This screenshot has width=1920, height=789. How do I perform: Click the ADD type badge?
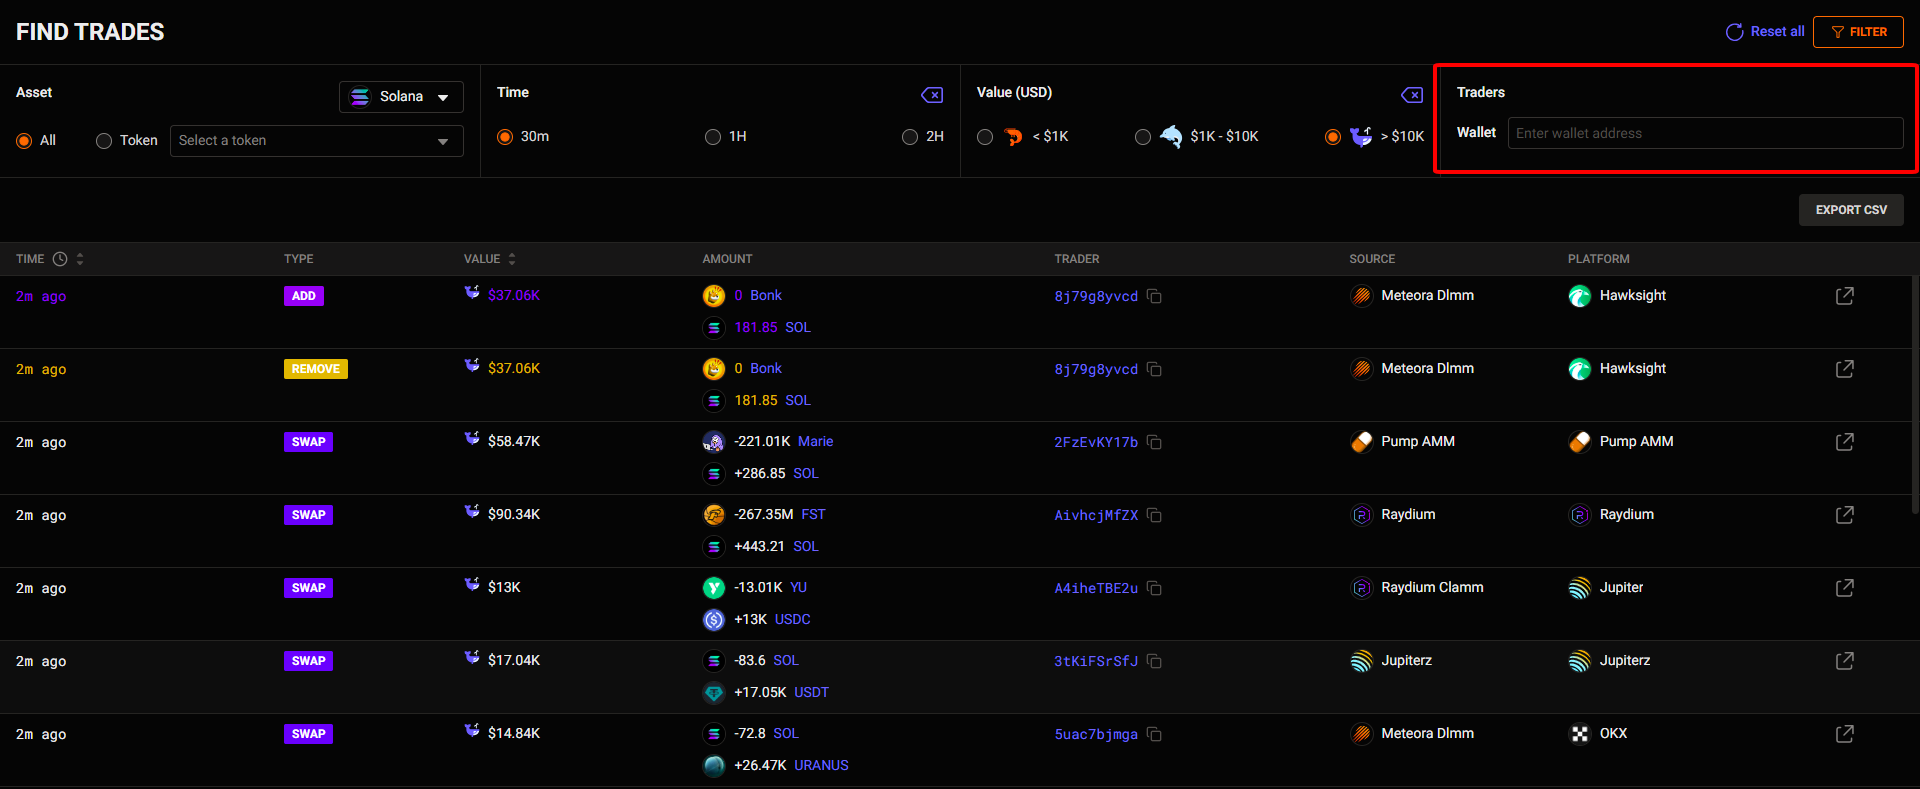304,296
